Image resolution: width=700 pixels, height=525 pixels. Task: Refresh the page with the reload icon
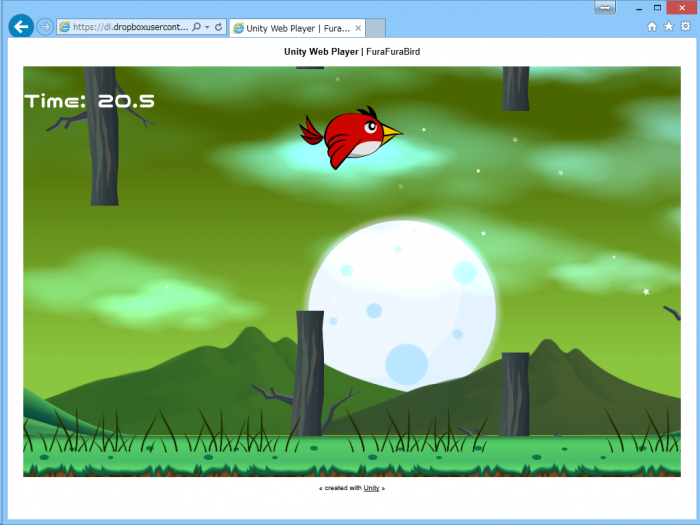pyautogui.click(x=218, y=27)
